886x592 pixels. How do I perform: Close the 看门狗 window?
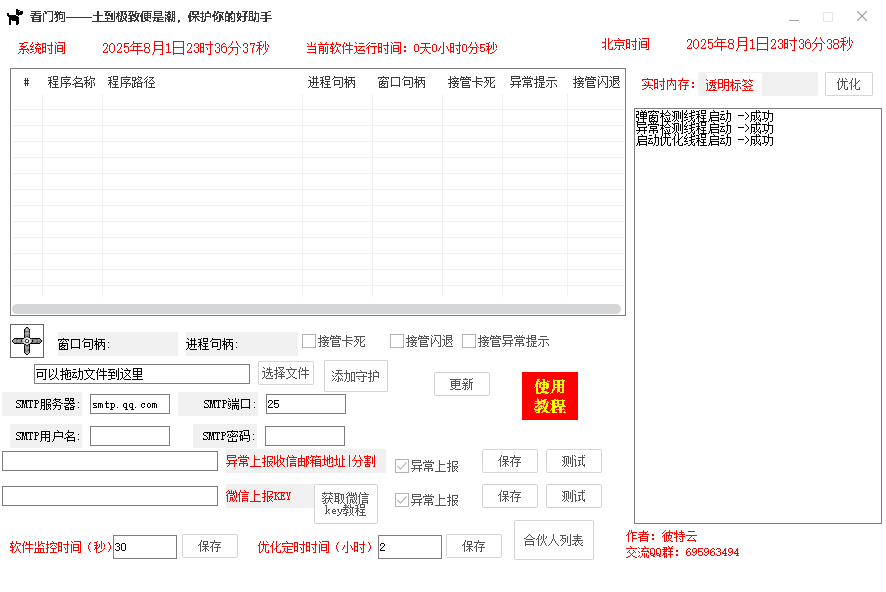(x=862, y=16)
